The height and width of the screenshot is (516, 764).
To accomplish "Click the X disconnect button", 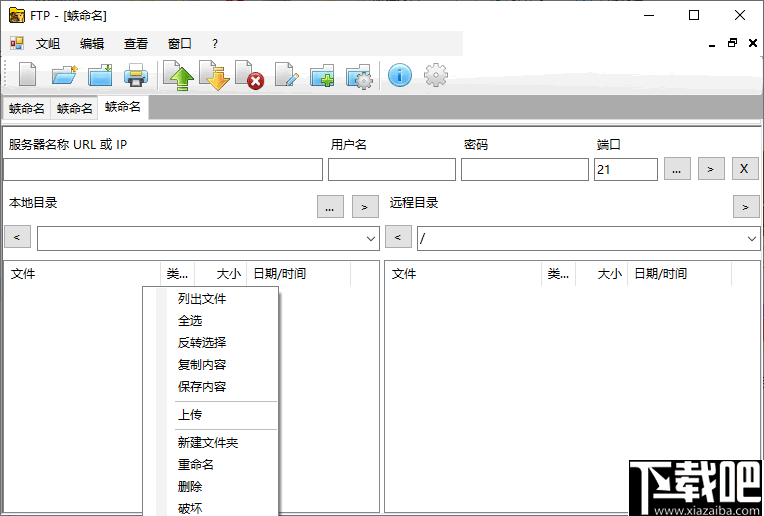I will pos(745,169).
